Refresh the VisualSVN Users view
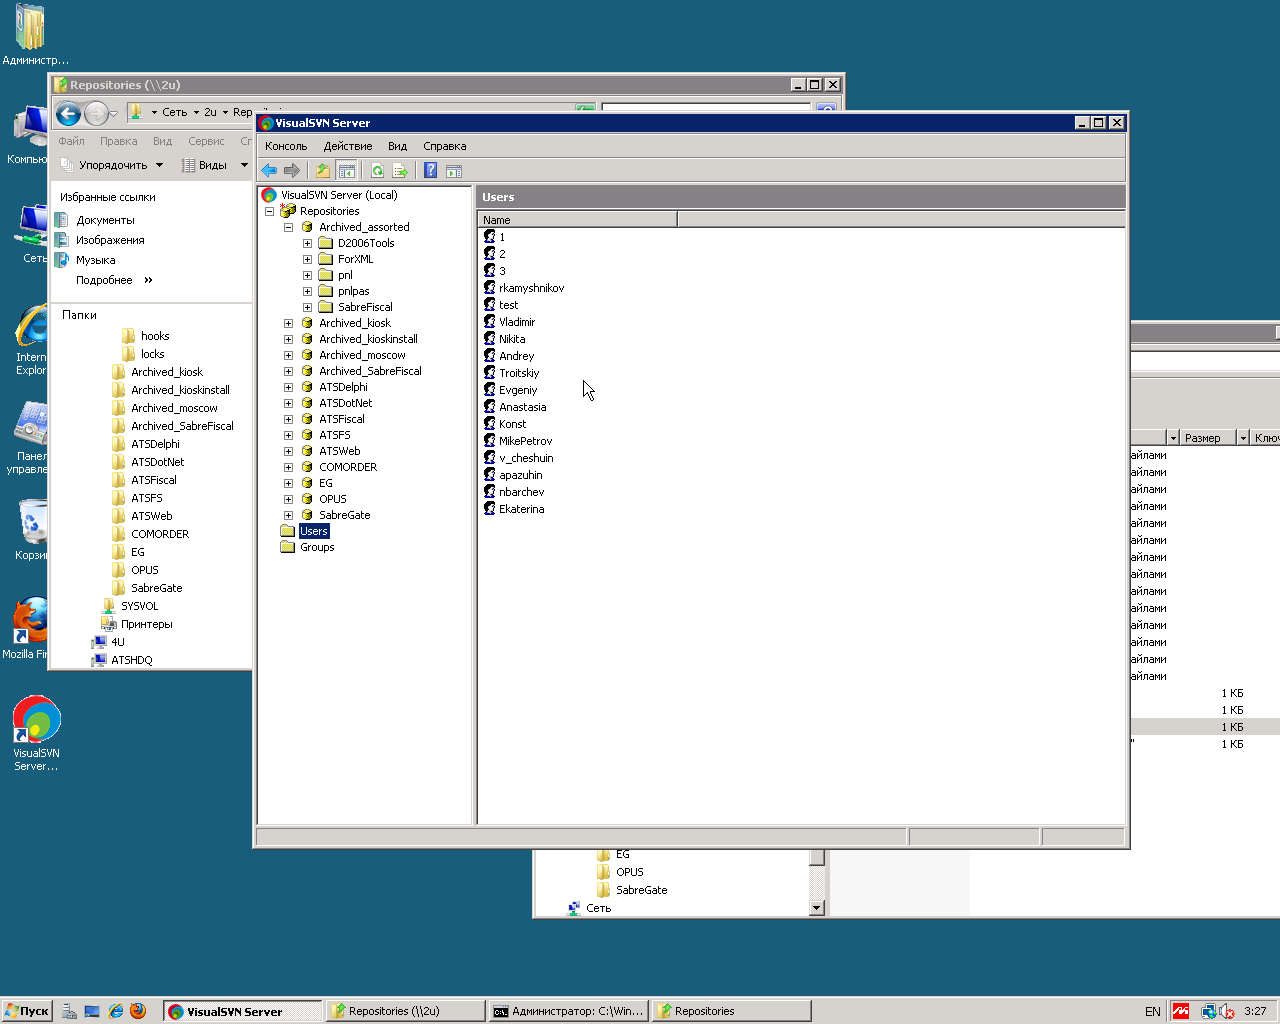1280x1024 pixels. click(377, 170)
